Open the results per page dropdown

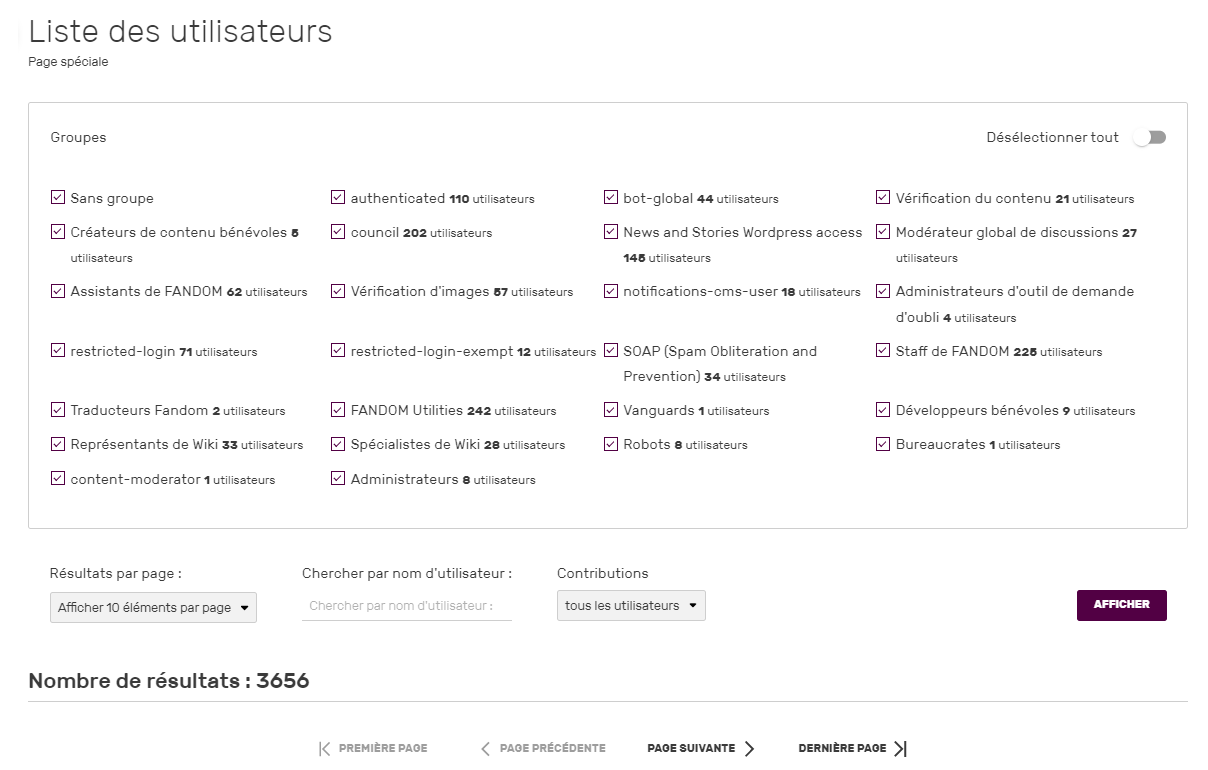point(153,607)
